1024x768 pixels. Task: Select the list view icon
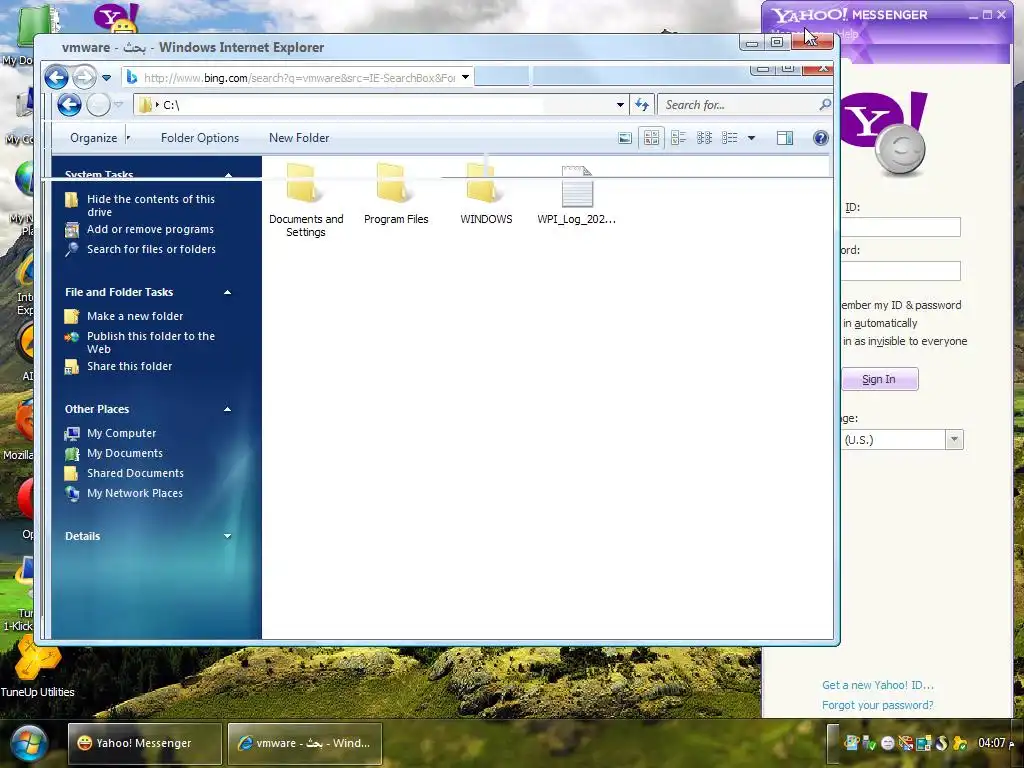[x=729, y=138]
